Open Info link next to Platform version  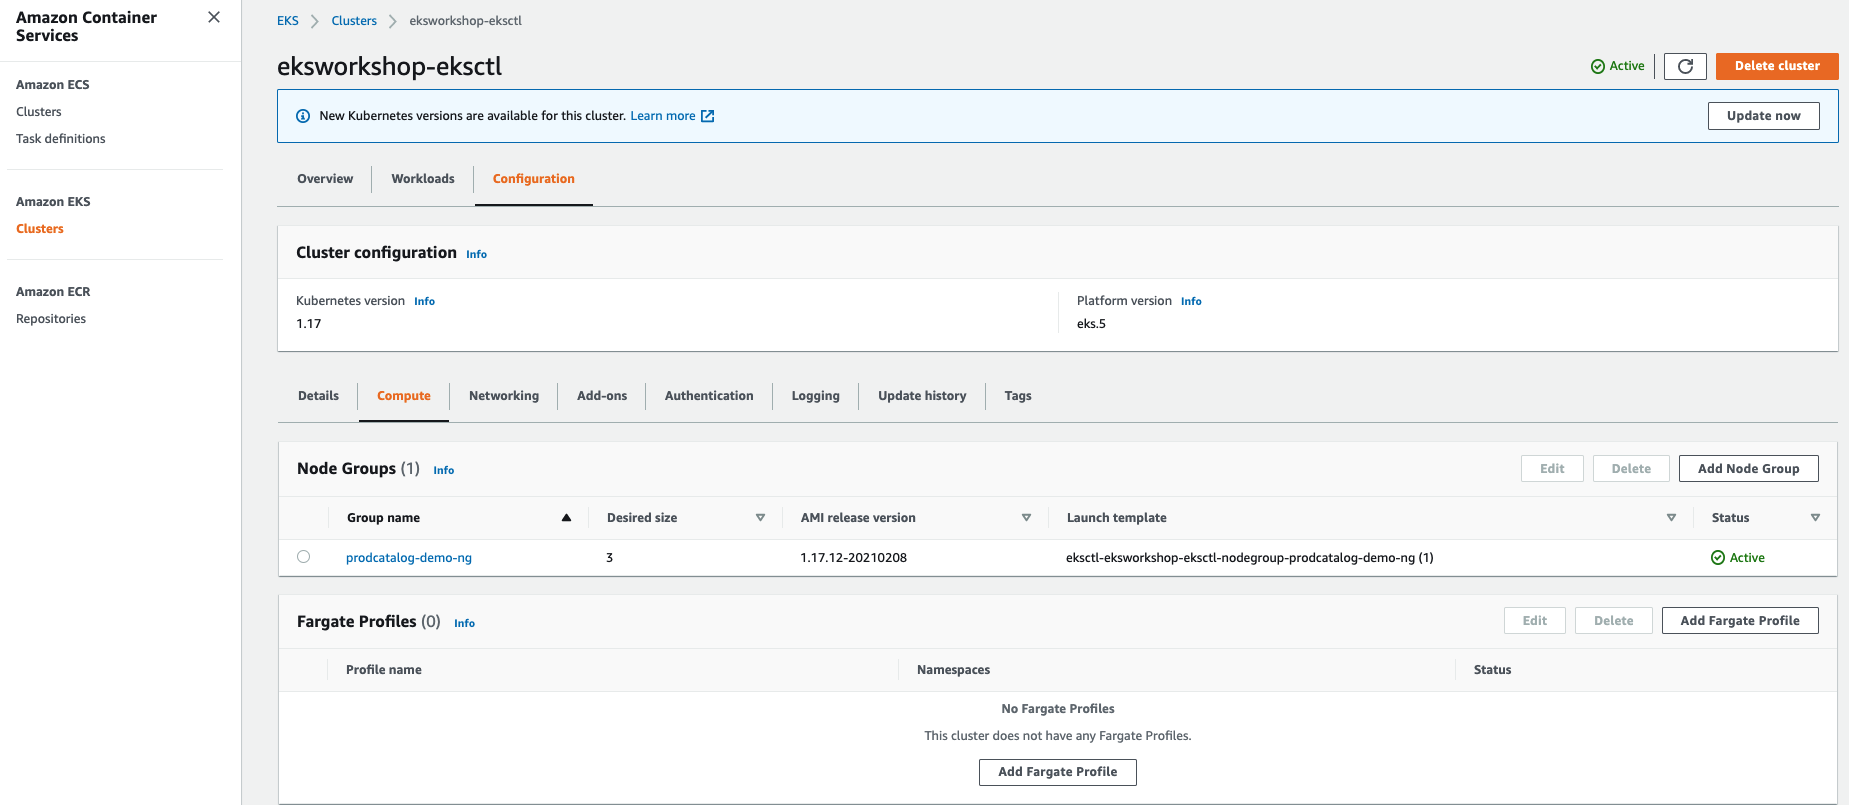pyautogui.click(x=1191, y=301)
